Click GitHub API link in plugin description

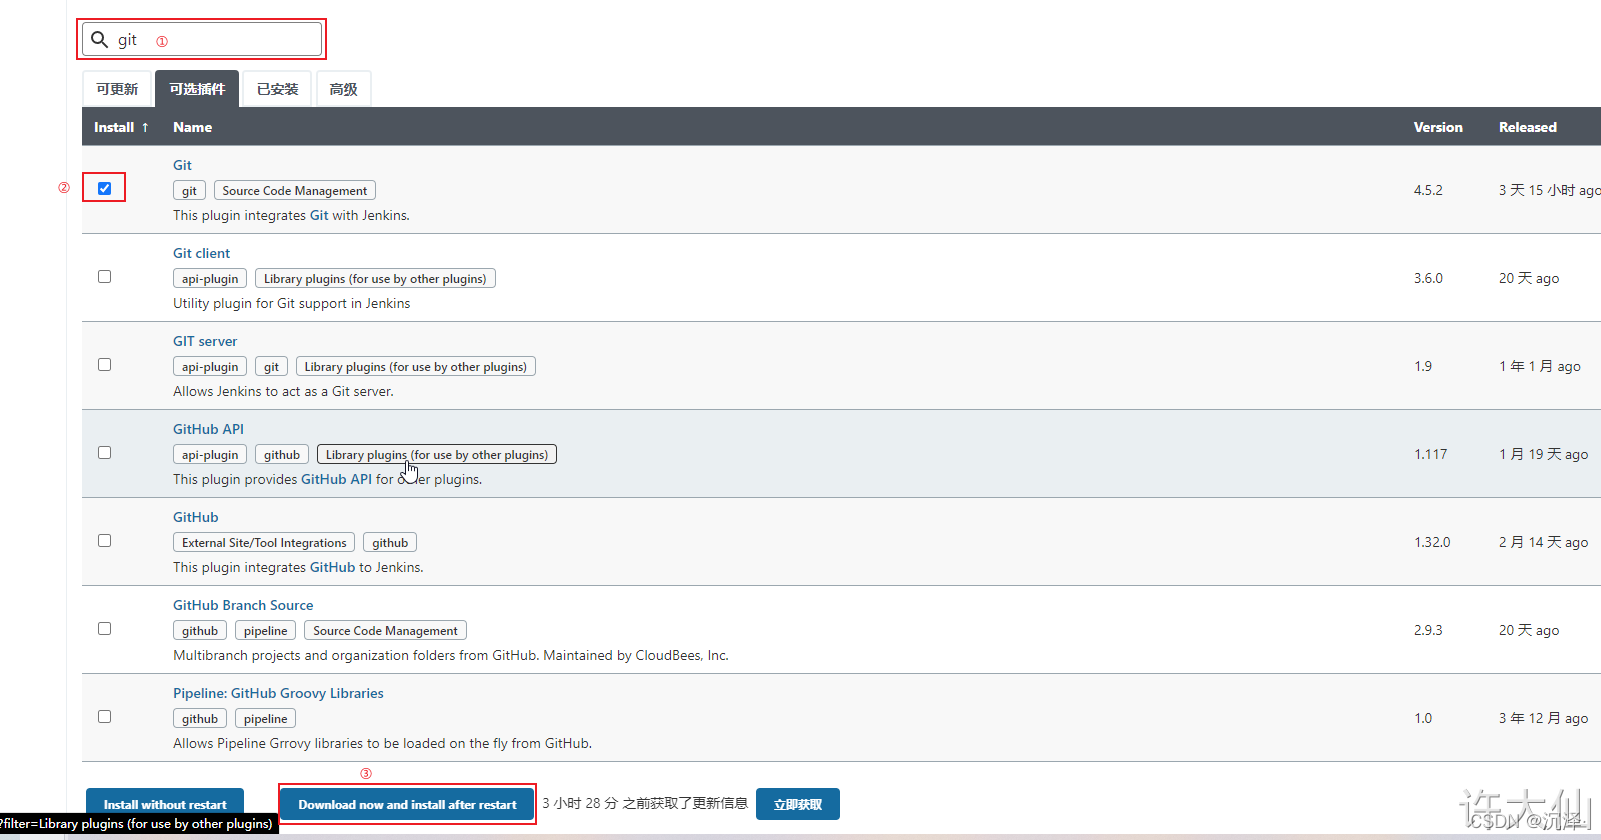[336, 479]
